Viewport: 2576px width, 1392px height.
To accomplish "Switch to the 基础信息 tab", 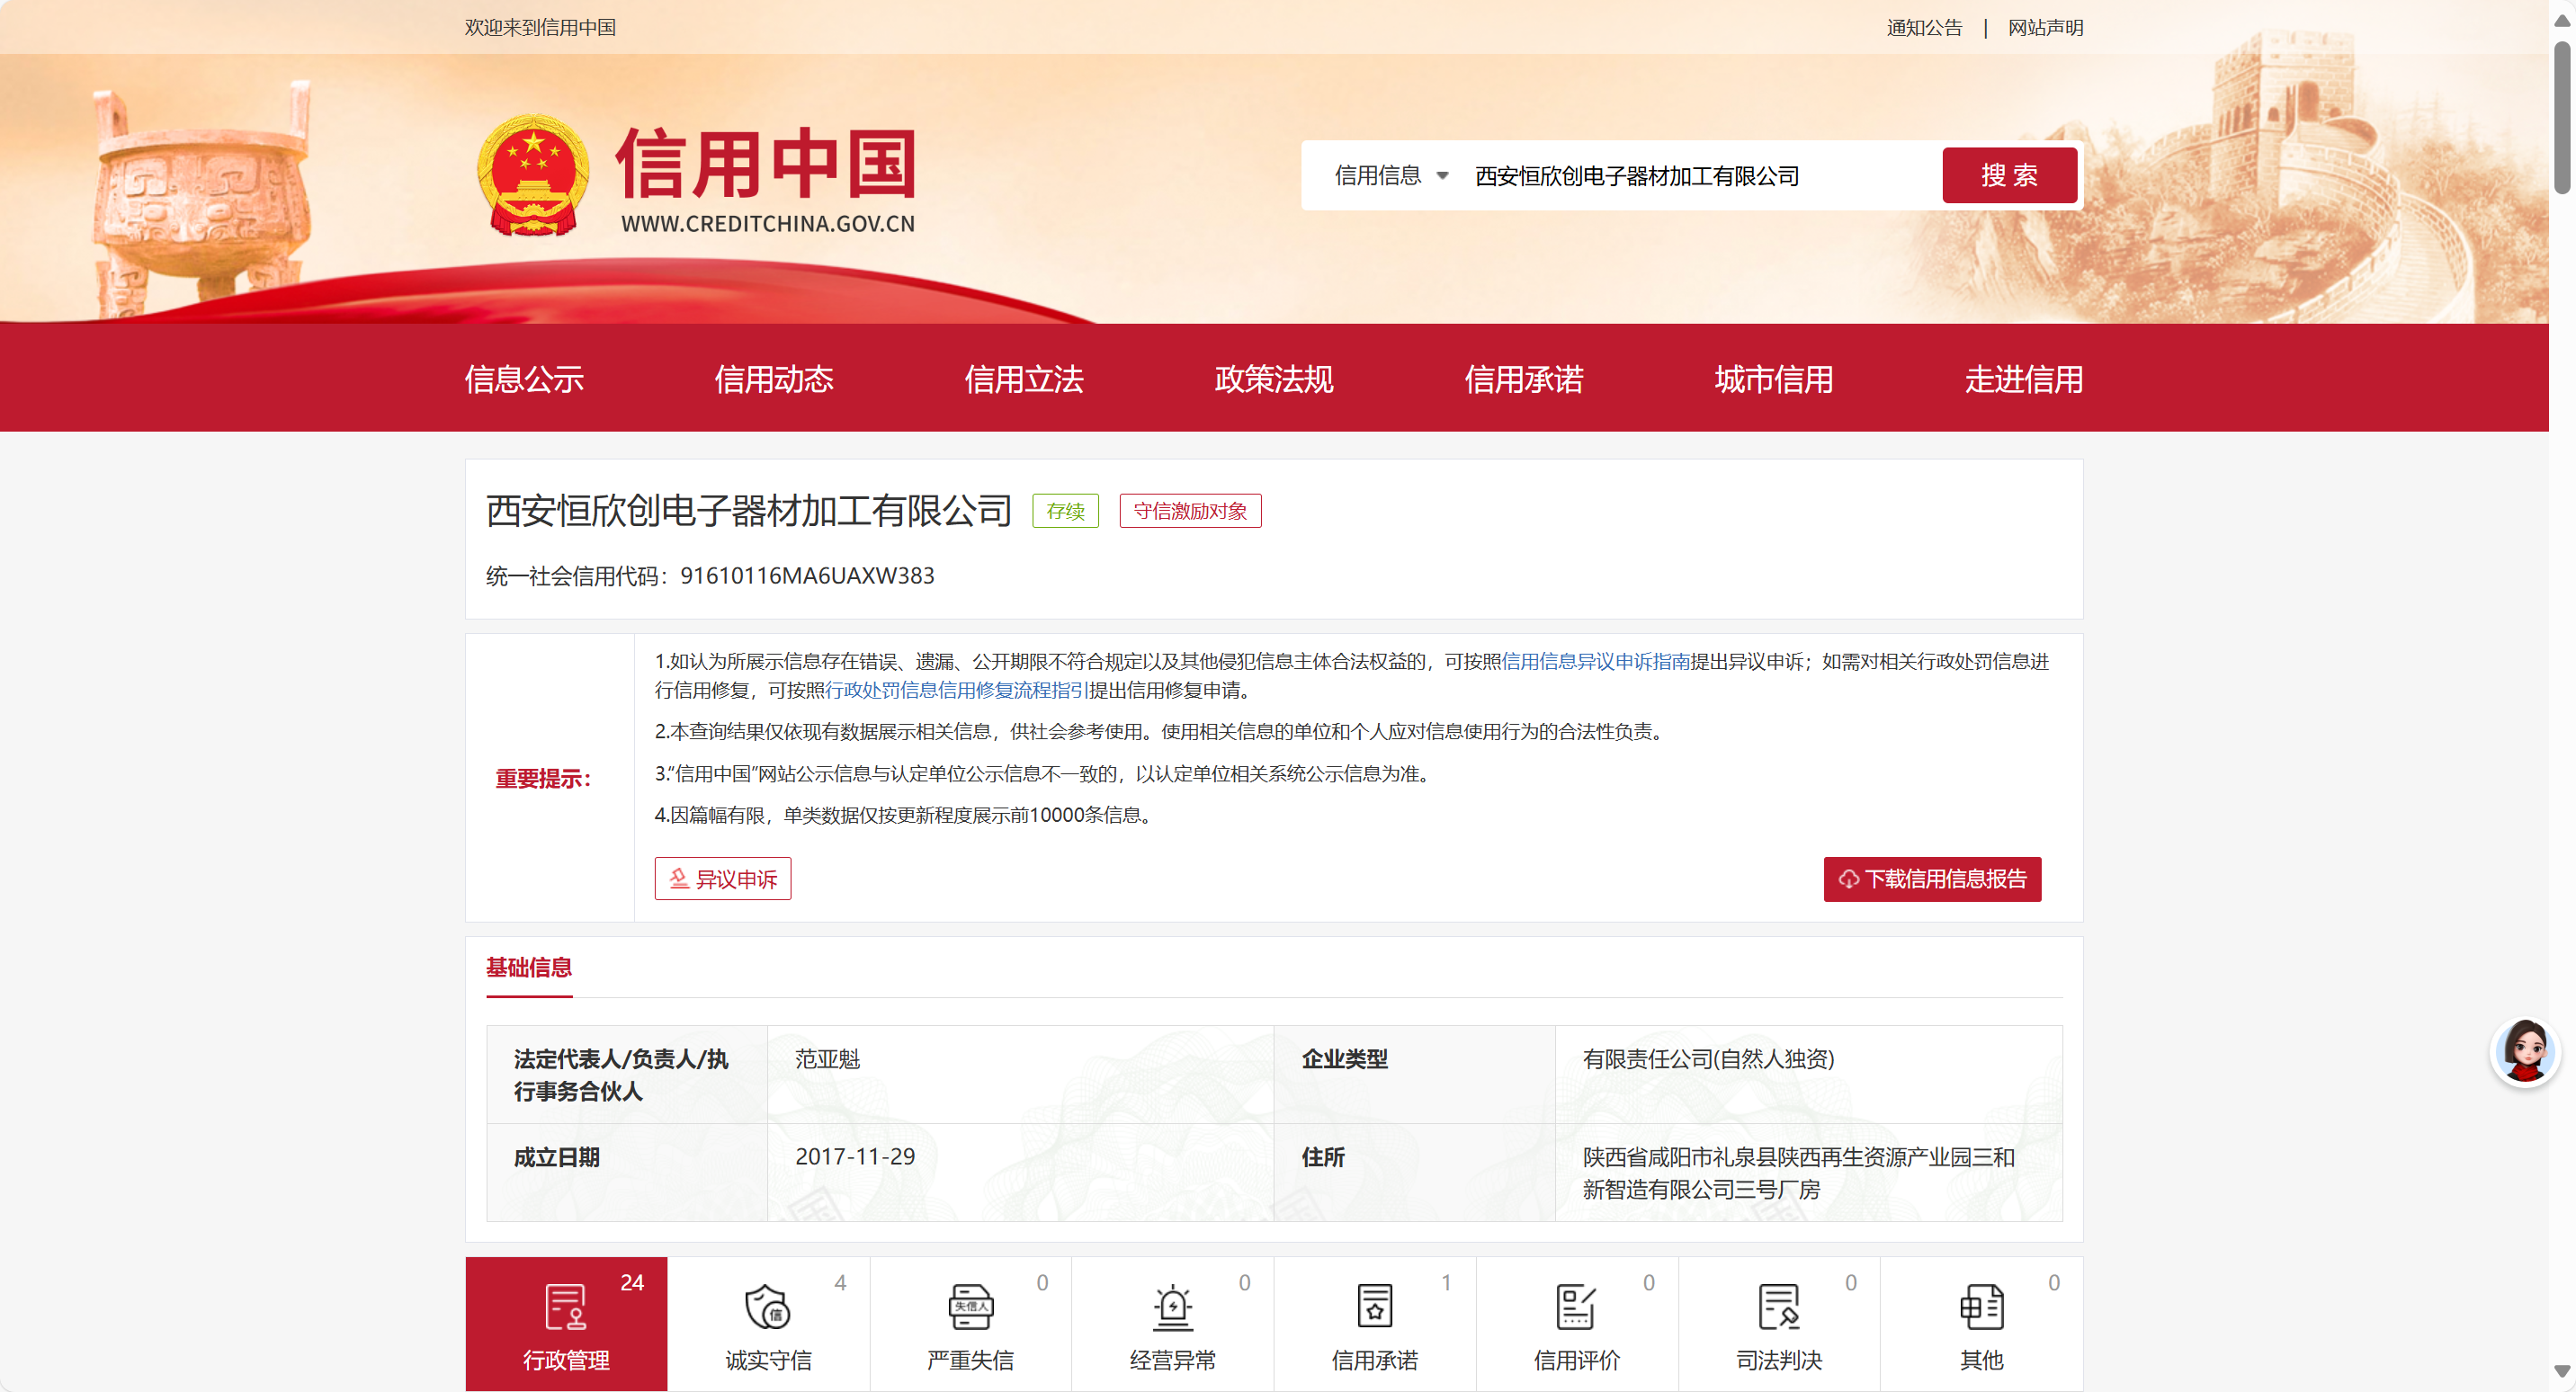I will point(528,967).
